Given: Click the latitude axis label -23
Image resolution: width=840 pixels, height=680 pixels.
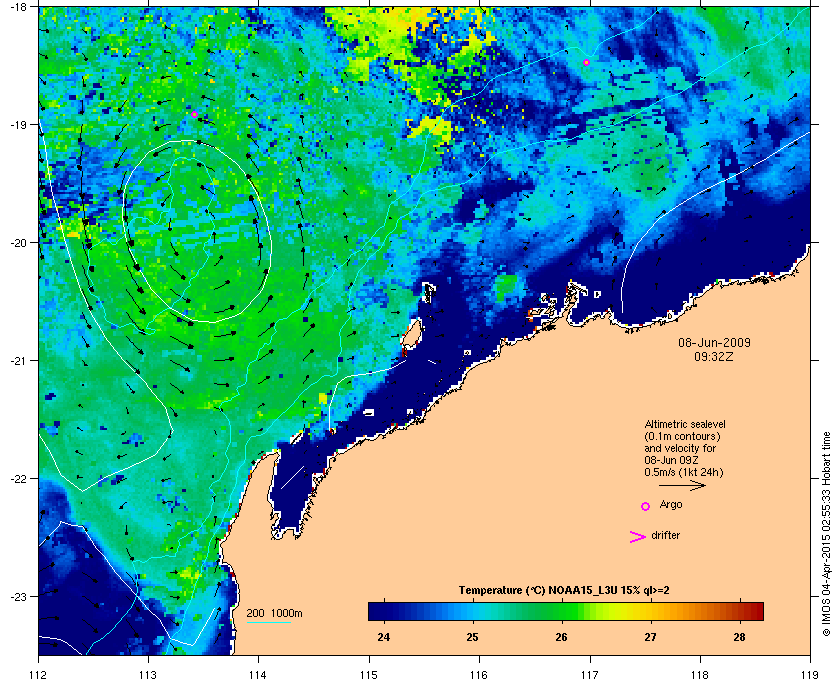Looking at the screenshot, I should [18, 596].
